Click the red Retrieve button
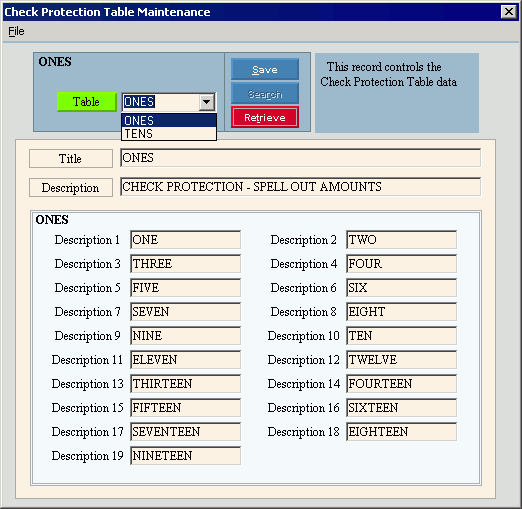Viewport: 522px width, 509px height. 265,117
